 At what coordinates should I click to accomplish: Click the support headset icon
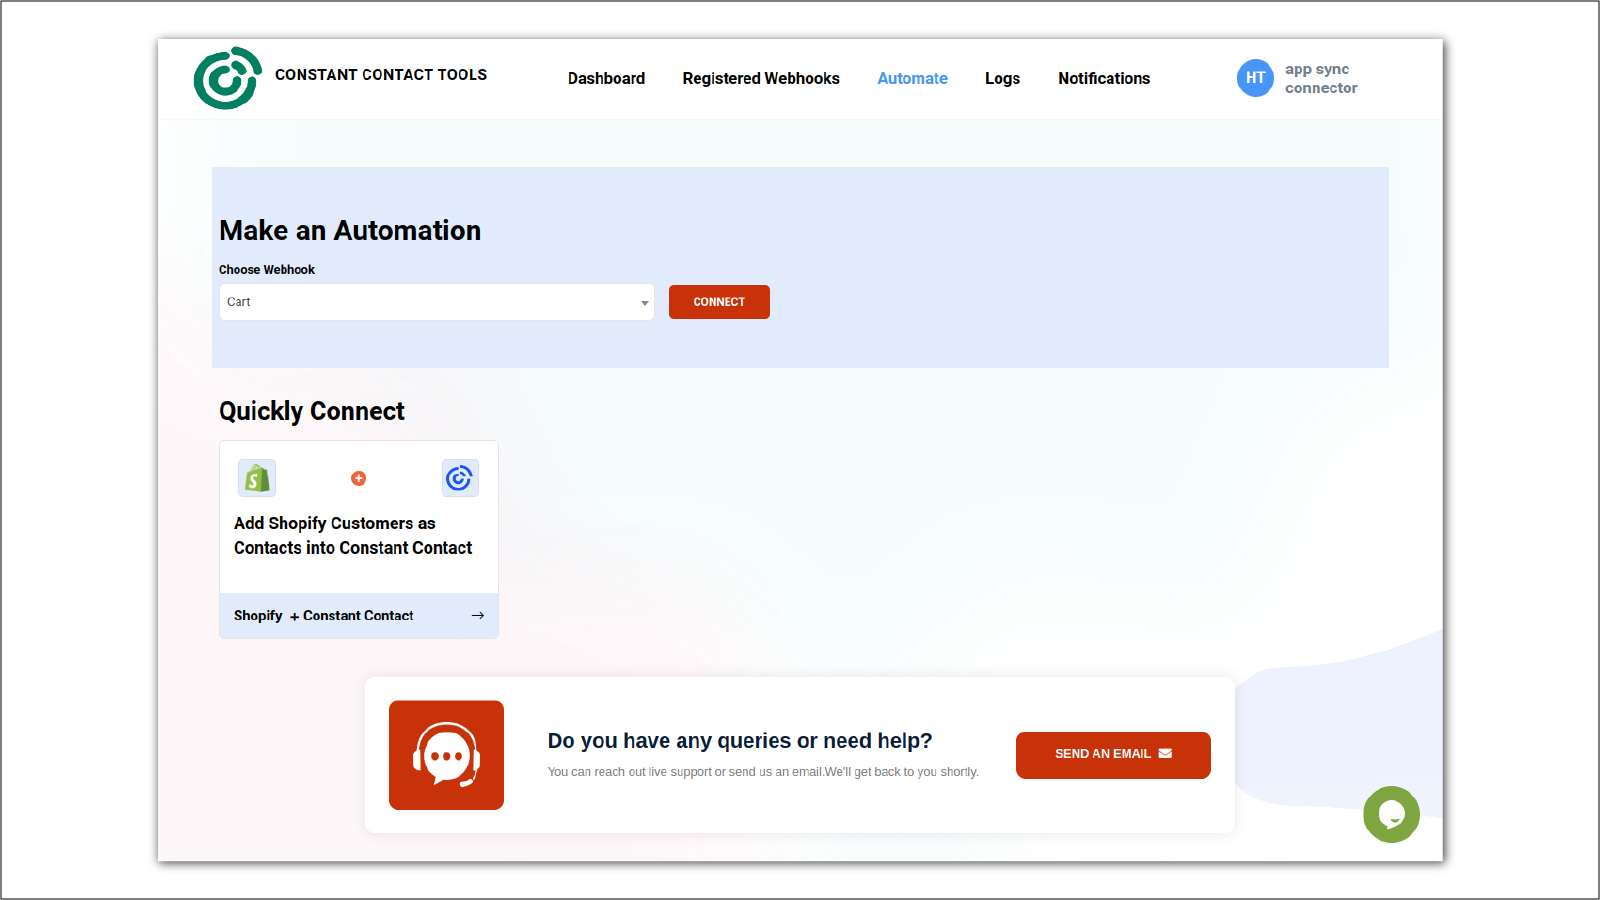click(446, 755)
